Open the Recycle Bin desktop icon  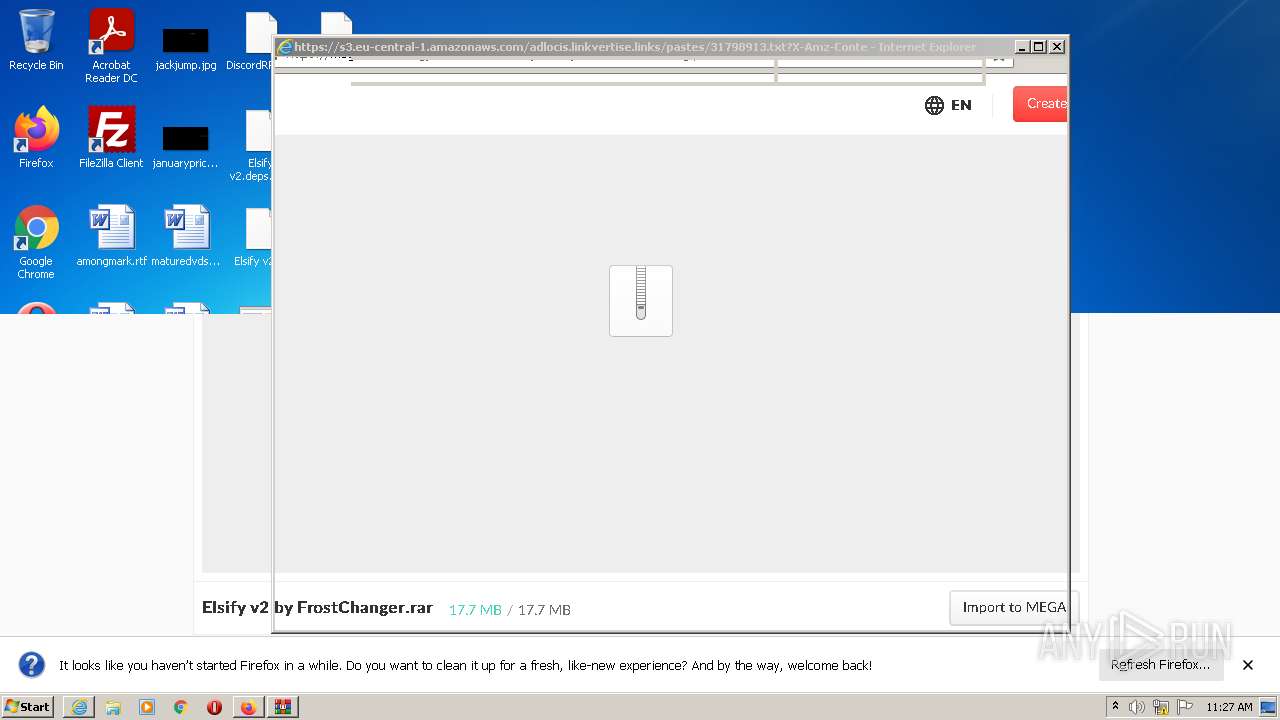[36, 40]
